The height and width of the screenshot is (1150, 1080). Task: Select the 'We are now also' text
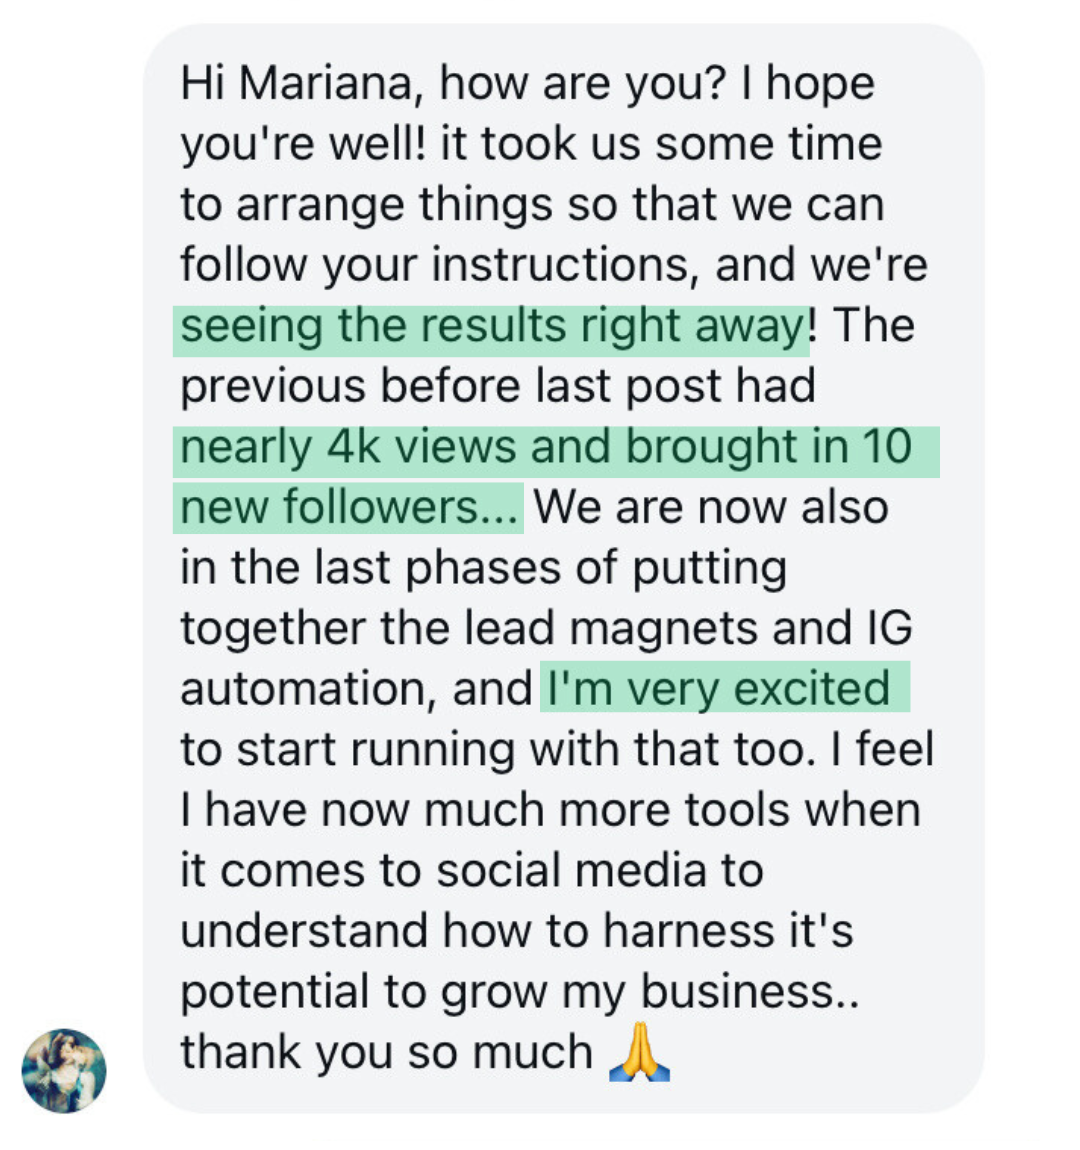click(711, 507)
